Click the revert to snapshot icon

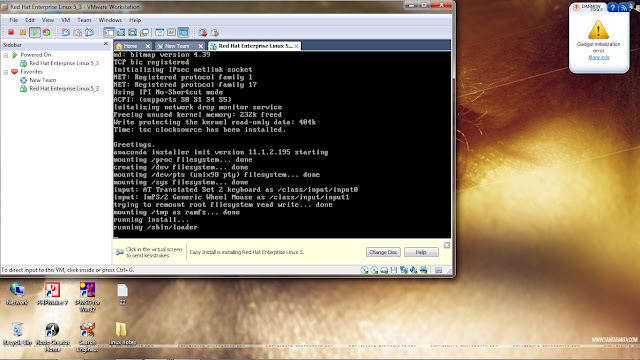[78, 32]
